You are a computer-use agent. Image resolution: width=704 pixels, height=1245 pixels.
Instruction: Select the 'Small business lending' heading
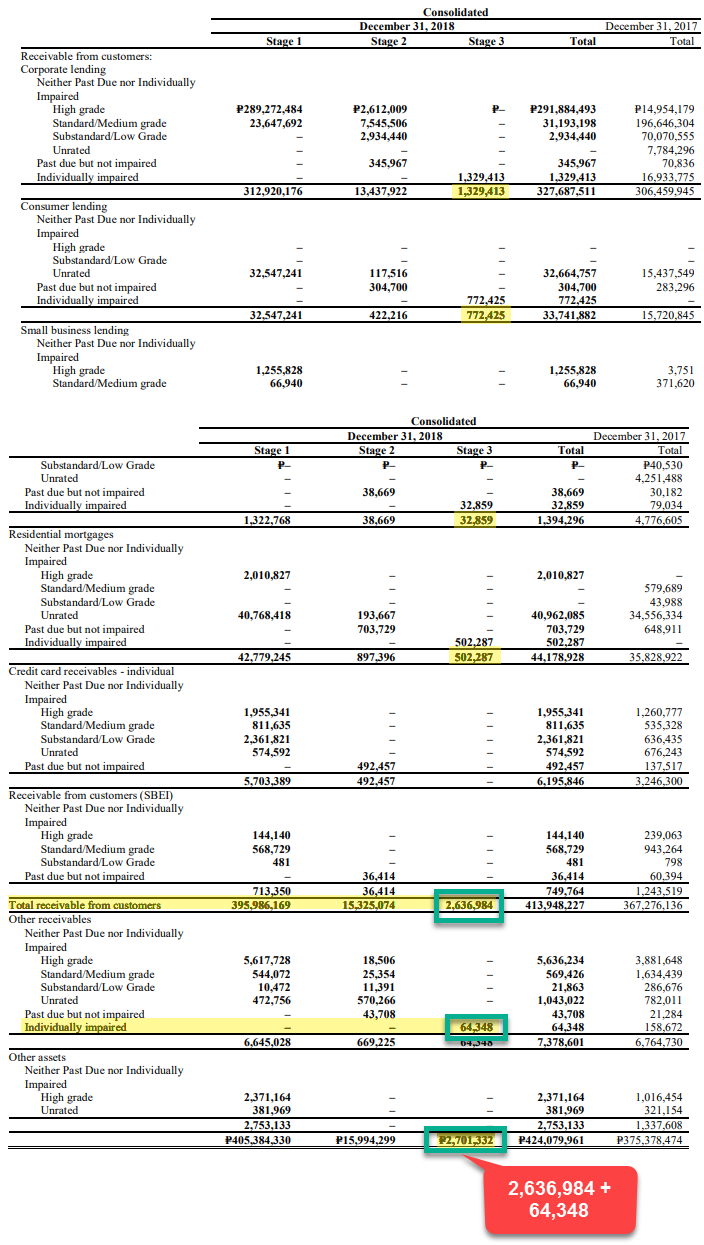pos(74,329)
